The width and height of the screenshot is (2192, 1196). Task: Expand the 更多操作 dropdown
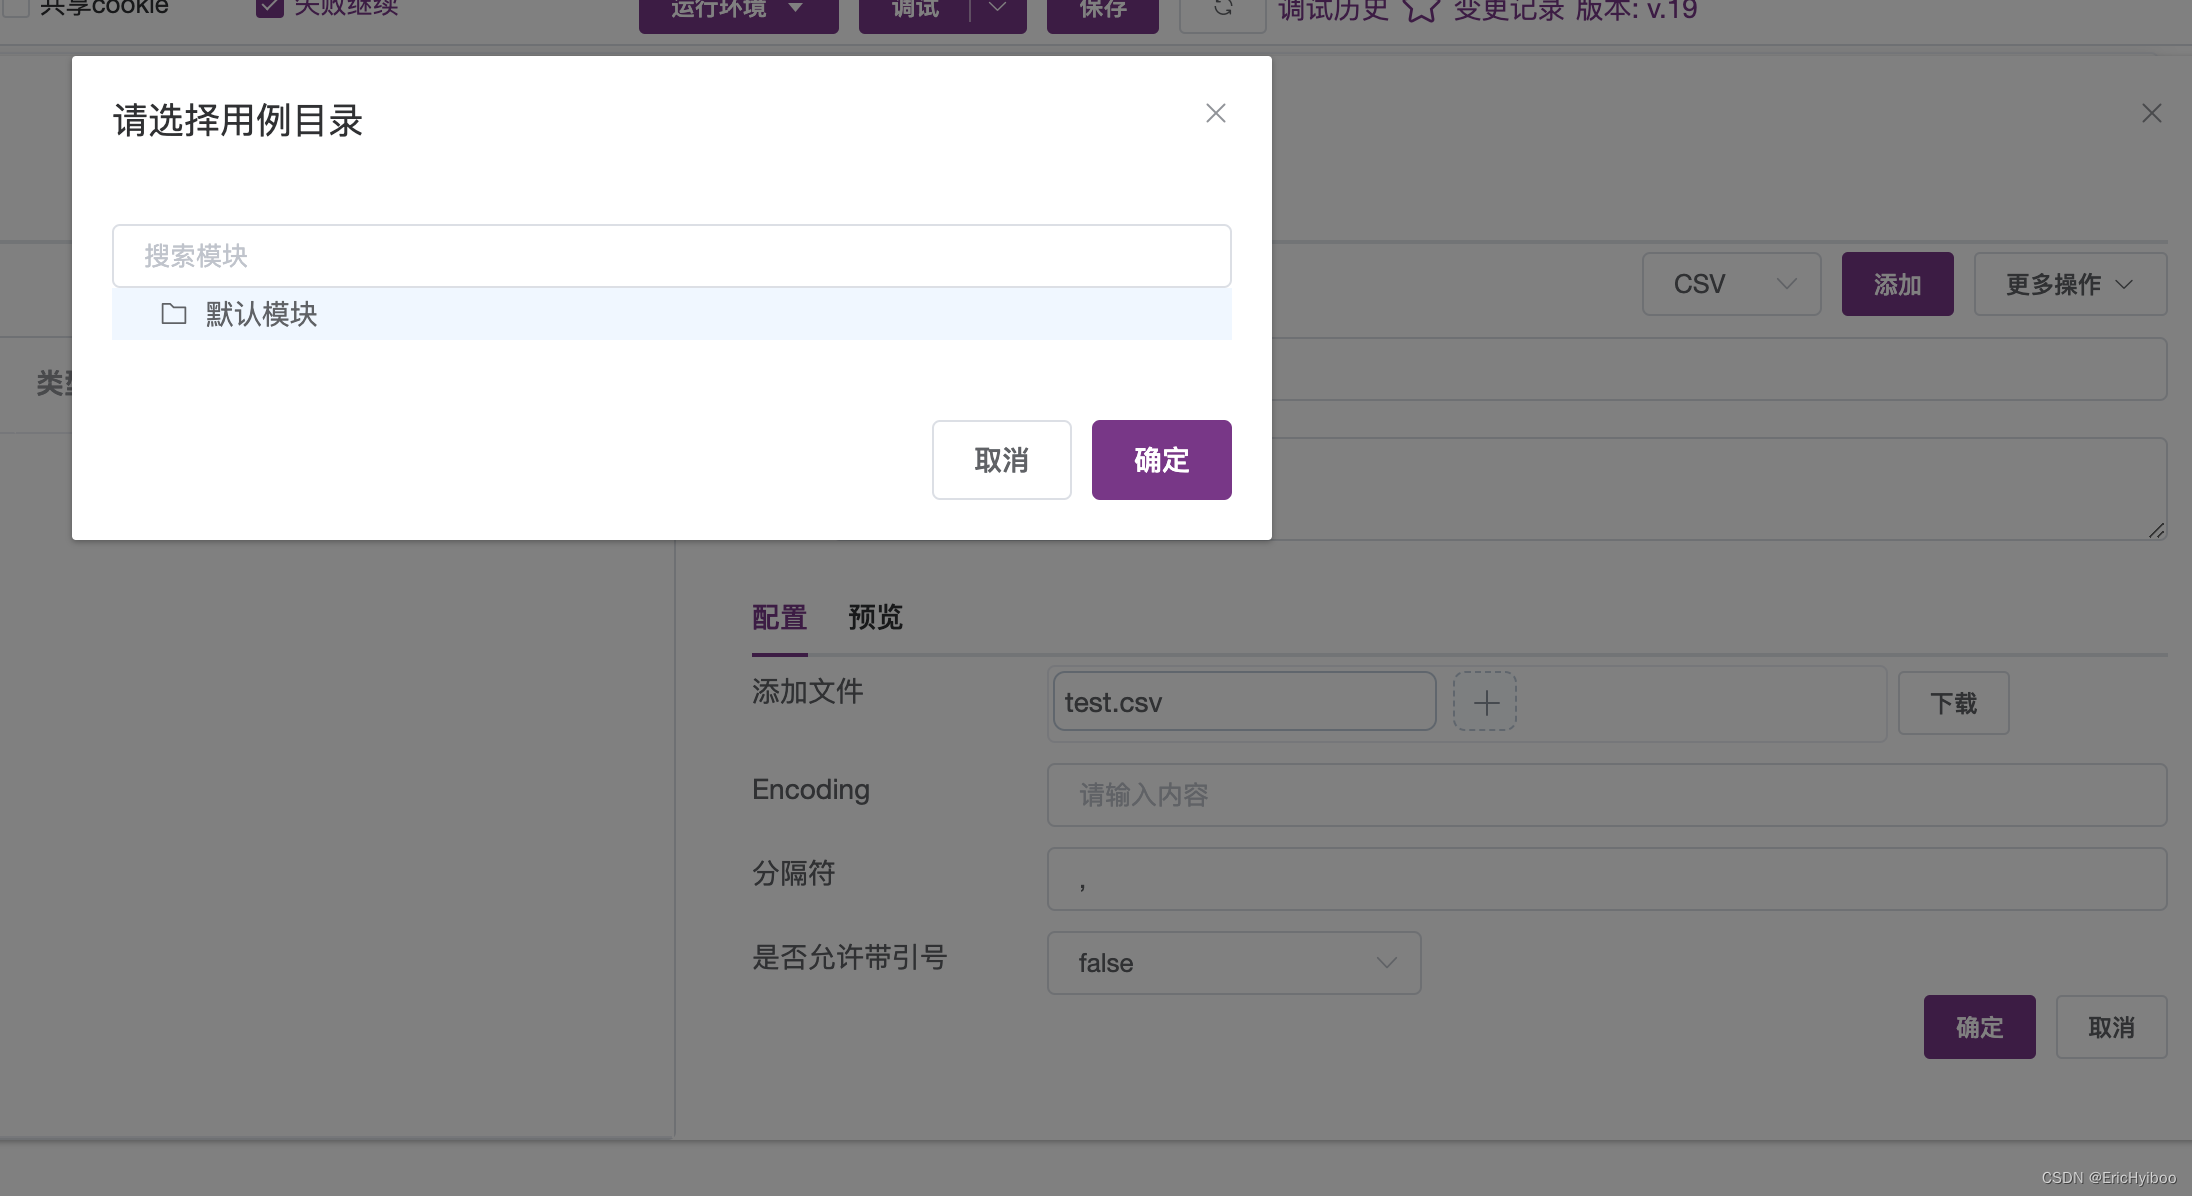pos(2069,284)
